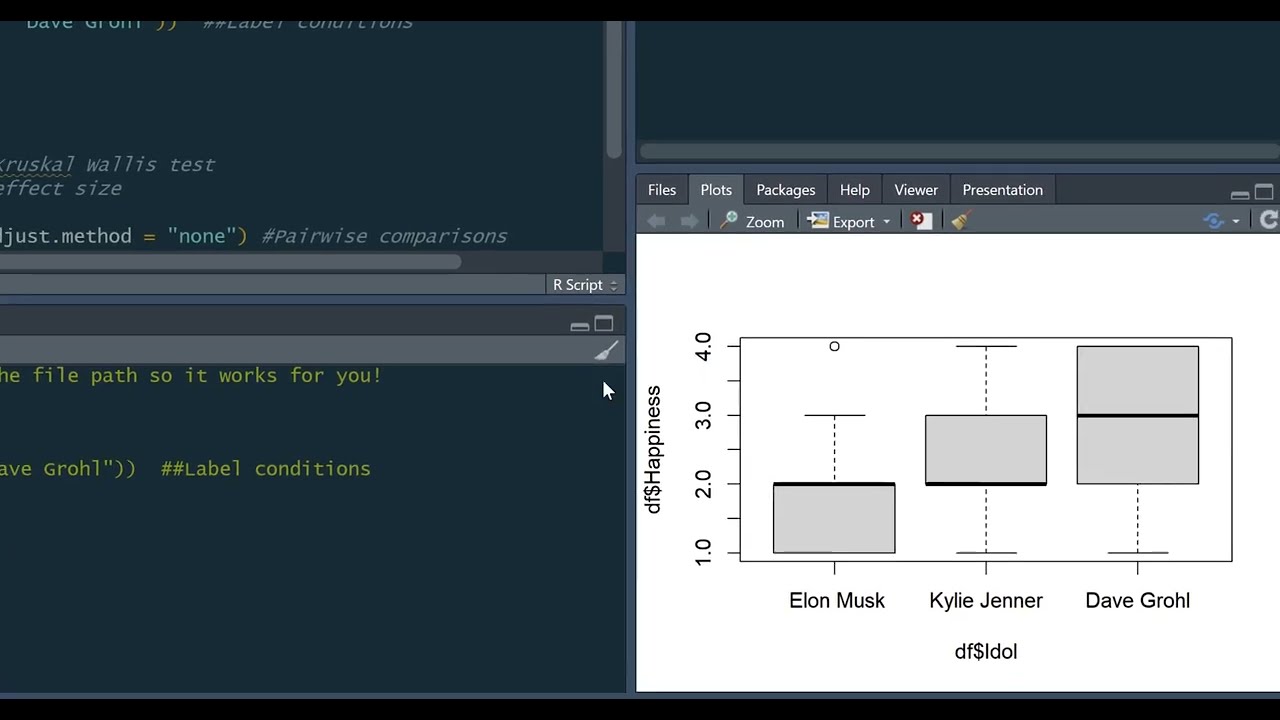1280x720 pixels.
Task: Clear all plots with broom icon
Action: click(961, 221)
